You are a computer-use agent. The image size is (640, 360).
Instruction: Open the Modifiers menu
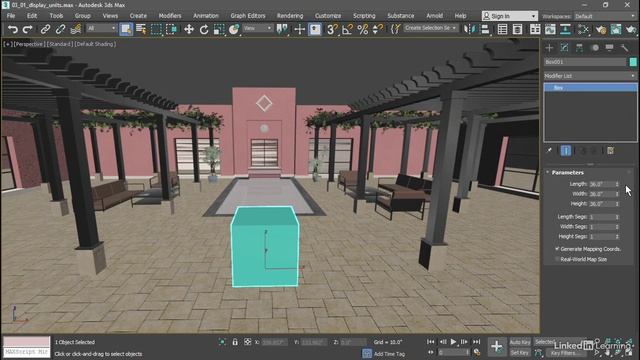[170, 16]
